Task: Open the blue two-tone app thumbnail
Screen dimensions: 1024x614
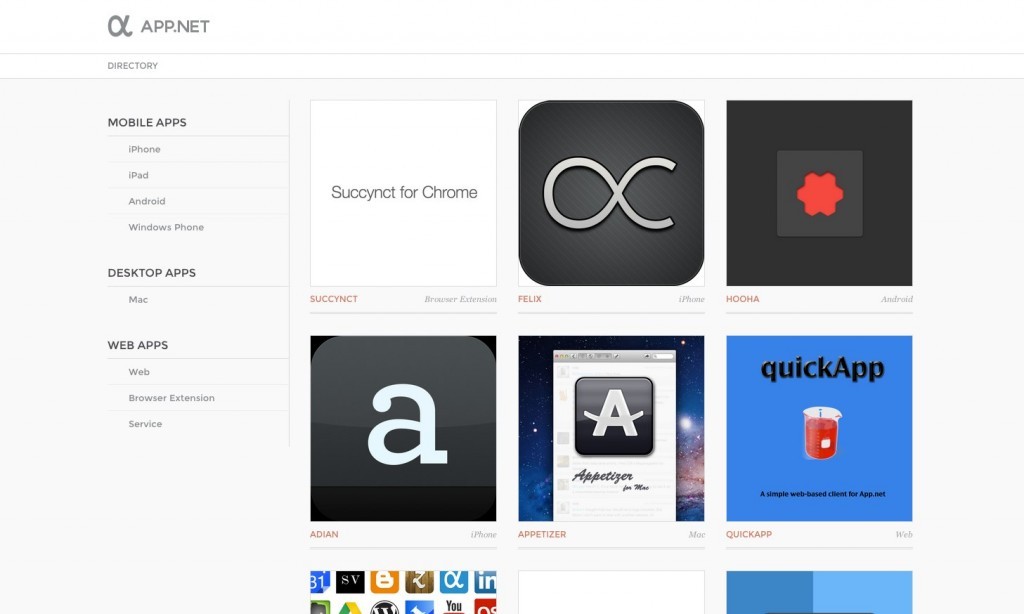Action: (819, 592)
